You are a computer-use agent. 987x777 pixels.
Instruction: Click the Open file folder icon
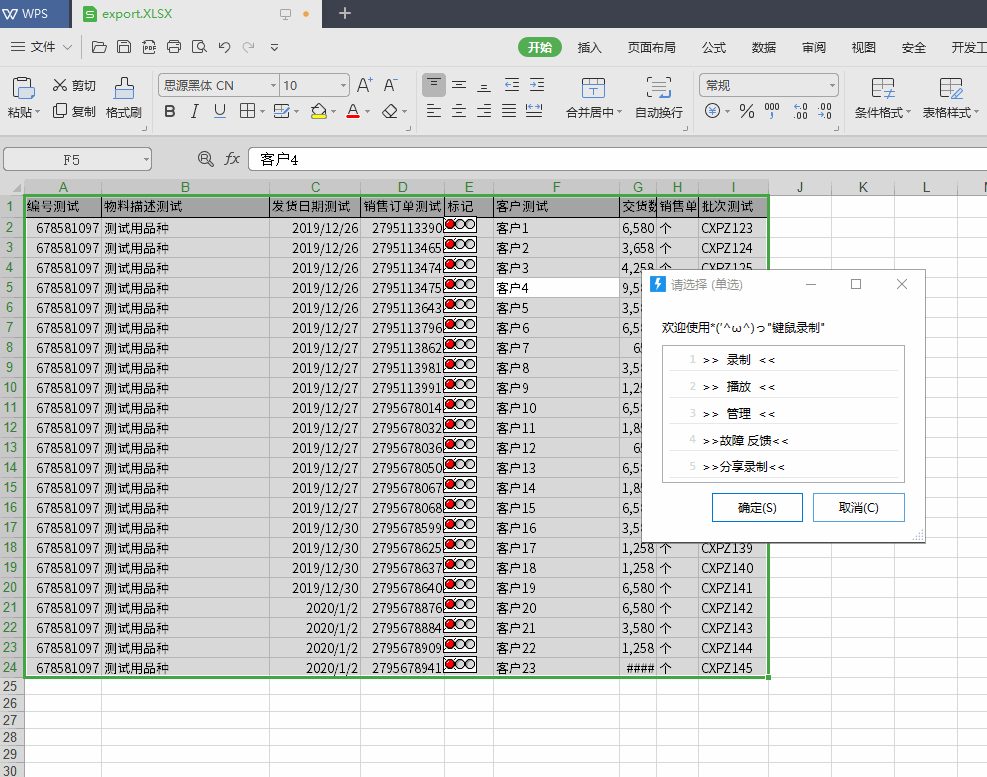click(x=99, y=47)
